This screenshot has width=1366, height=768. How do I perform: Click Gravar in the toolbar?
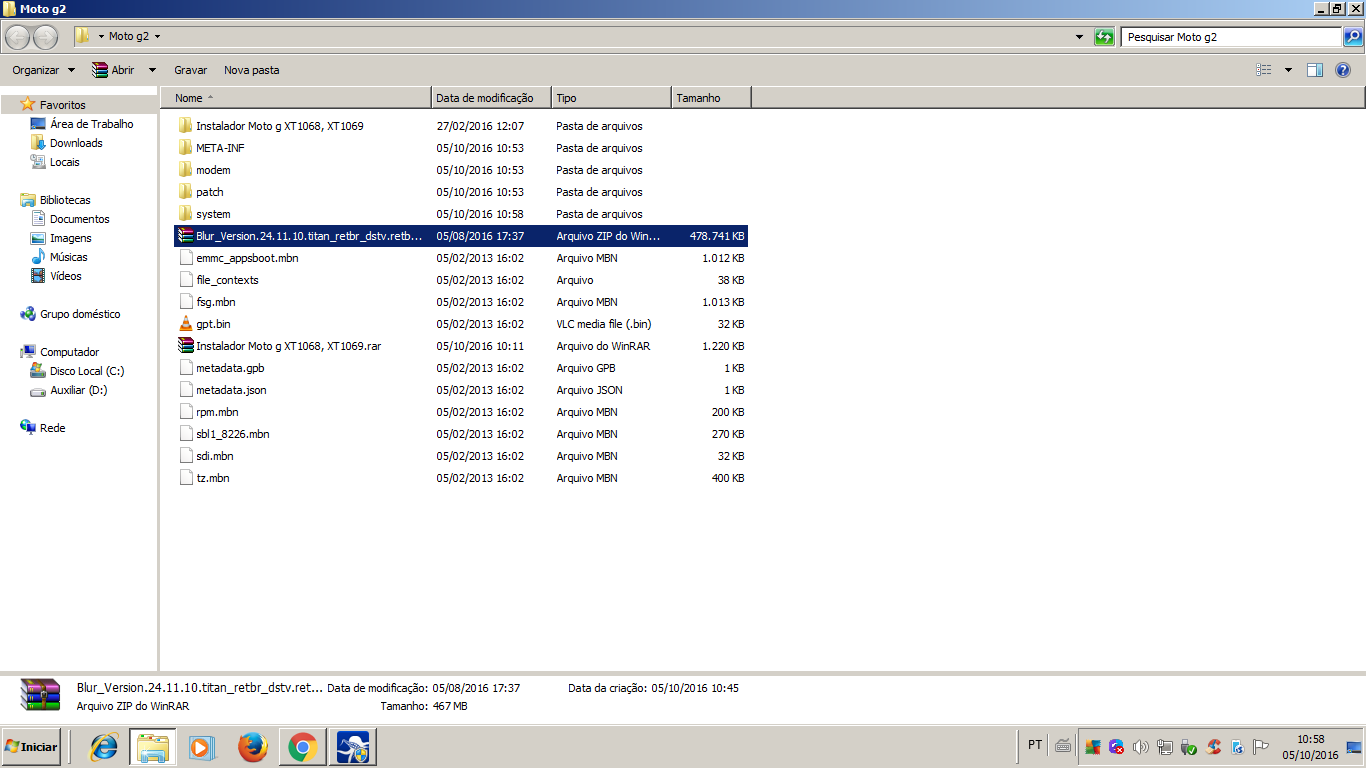pos(190,70)
